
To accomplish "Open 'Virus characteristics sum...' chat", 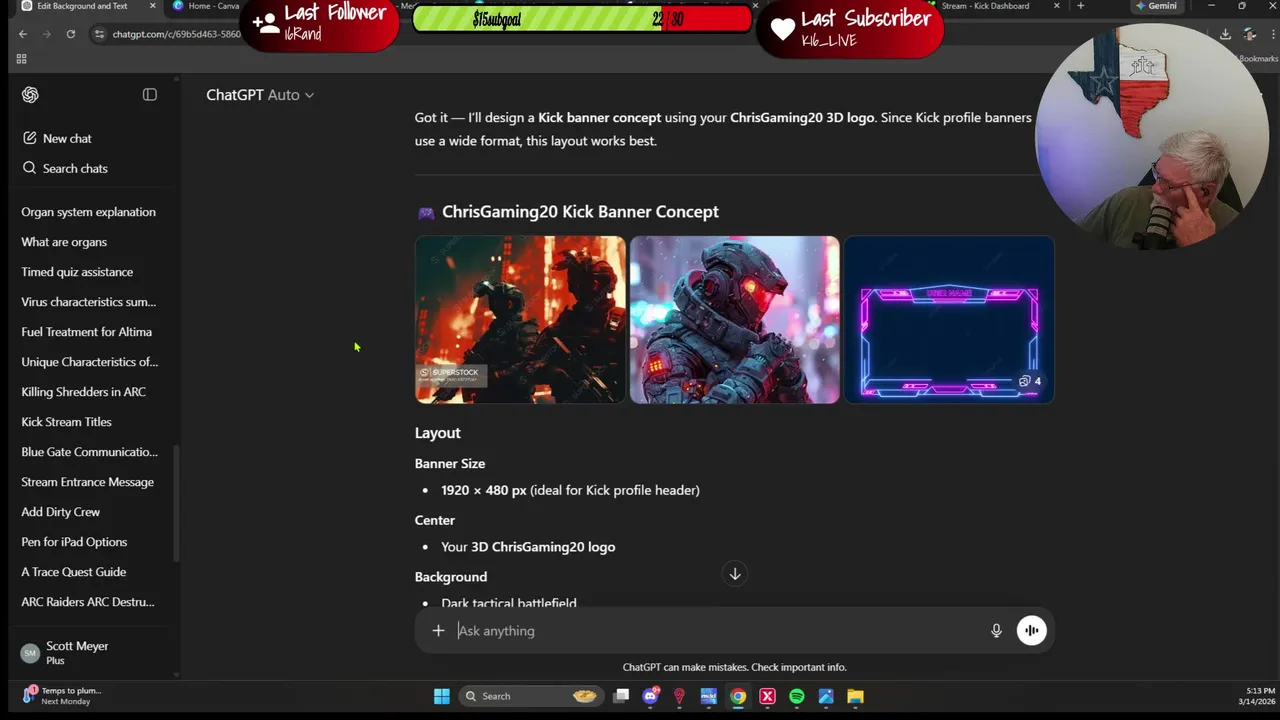I will tap(90, 302).
